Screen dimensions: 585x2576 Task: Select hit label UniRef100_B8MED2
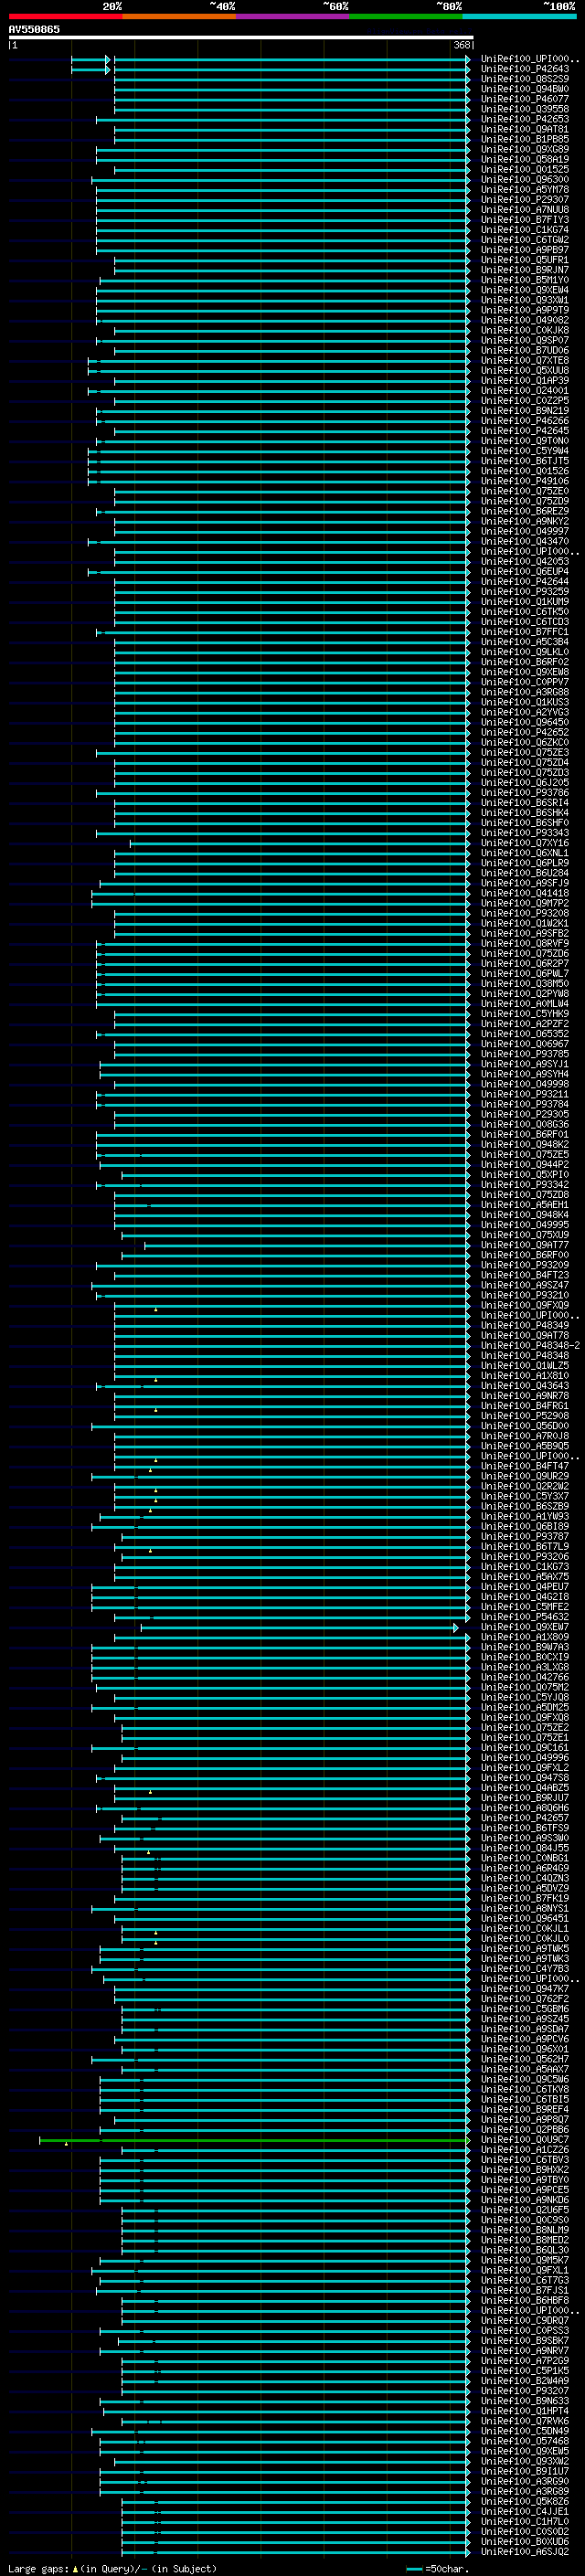[525, 2240]
